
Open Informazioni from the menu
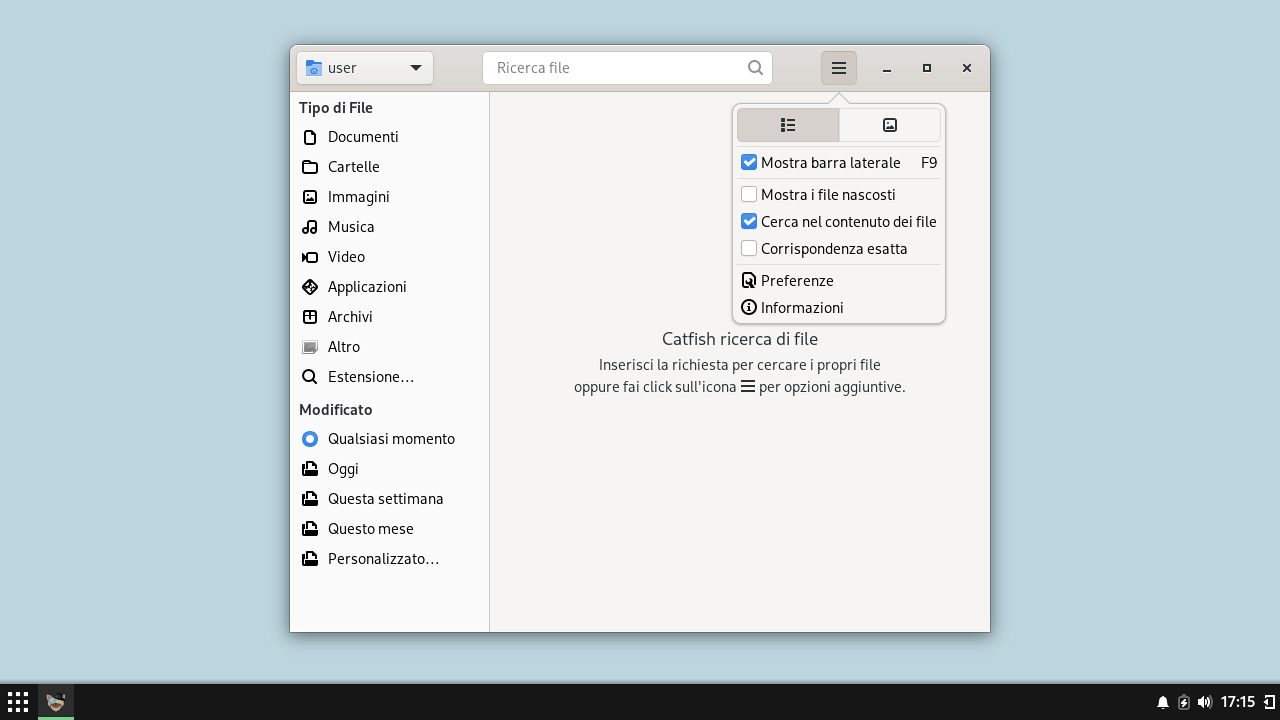click(x=801, y=308)
